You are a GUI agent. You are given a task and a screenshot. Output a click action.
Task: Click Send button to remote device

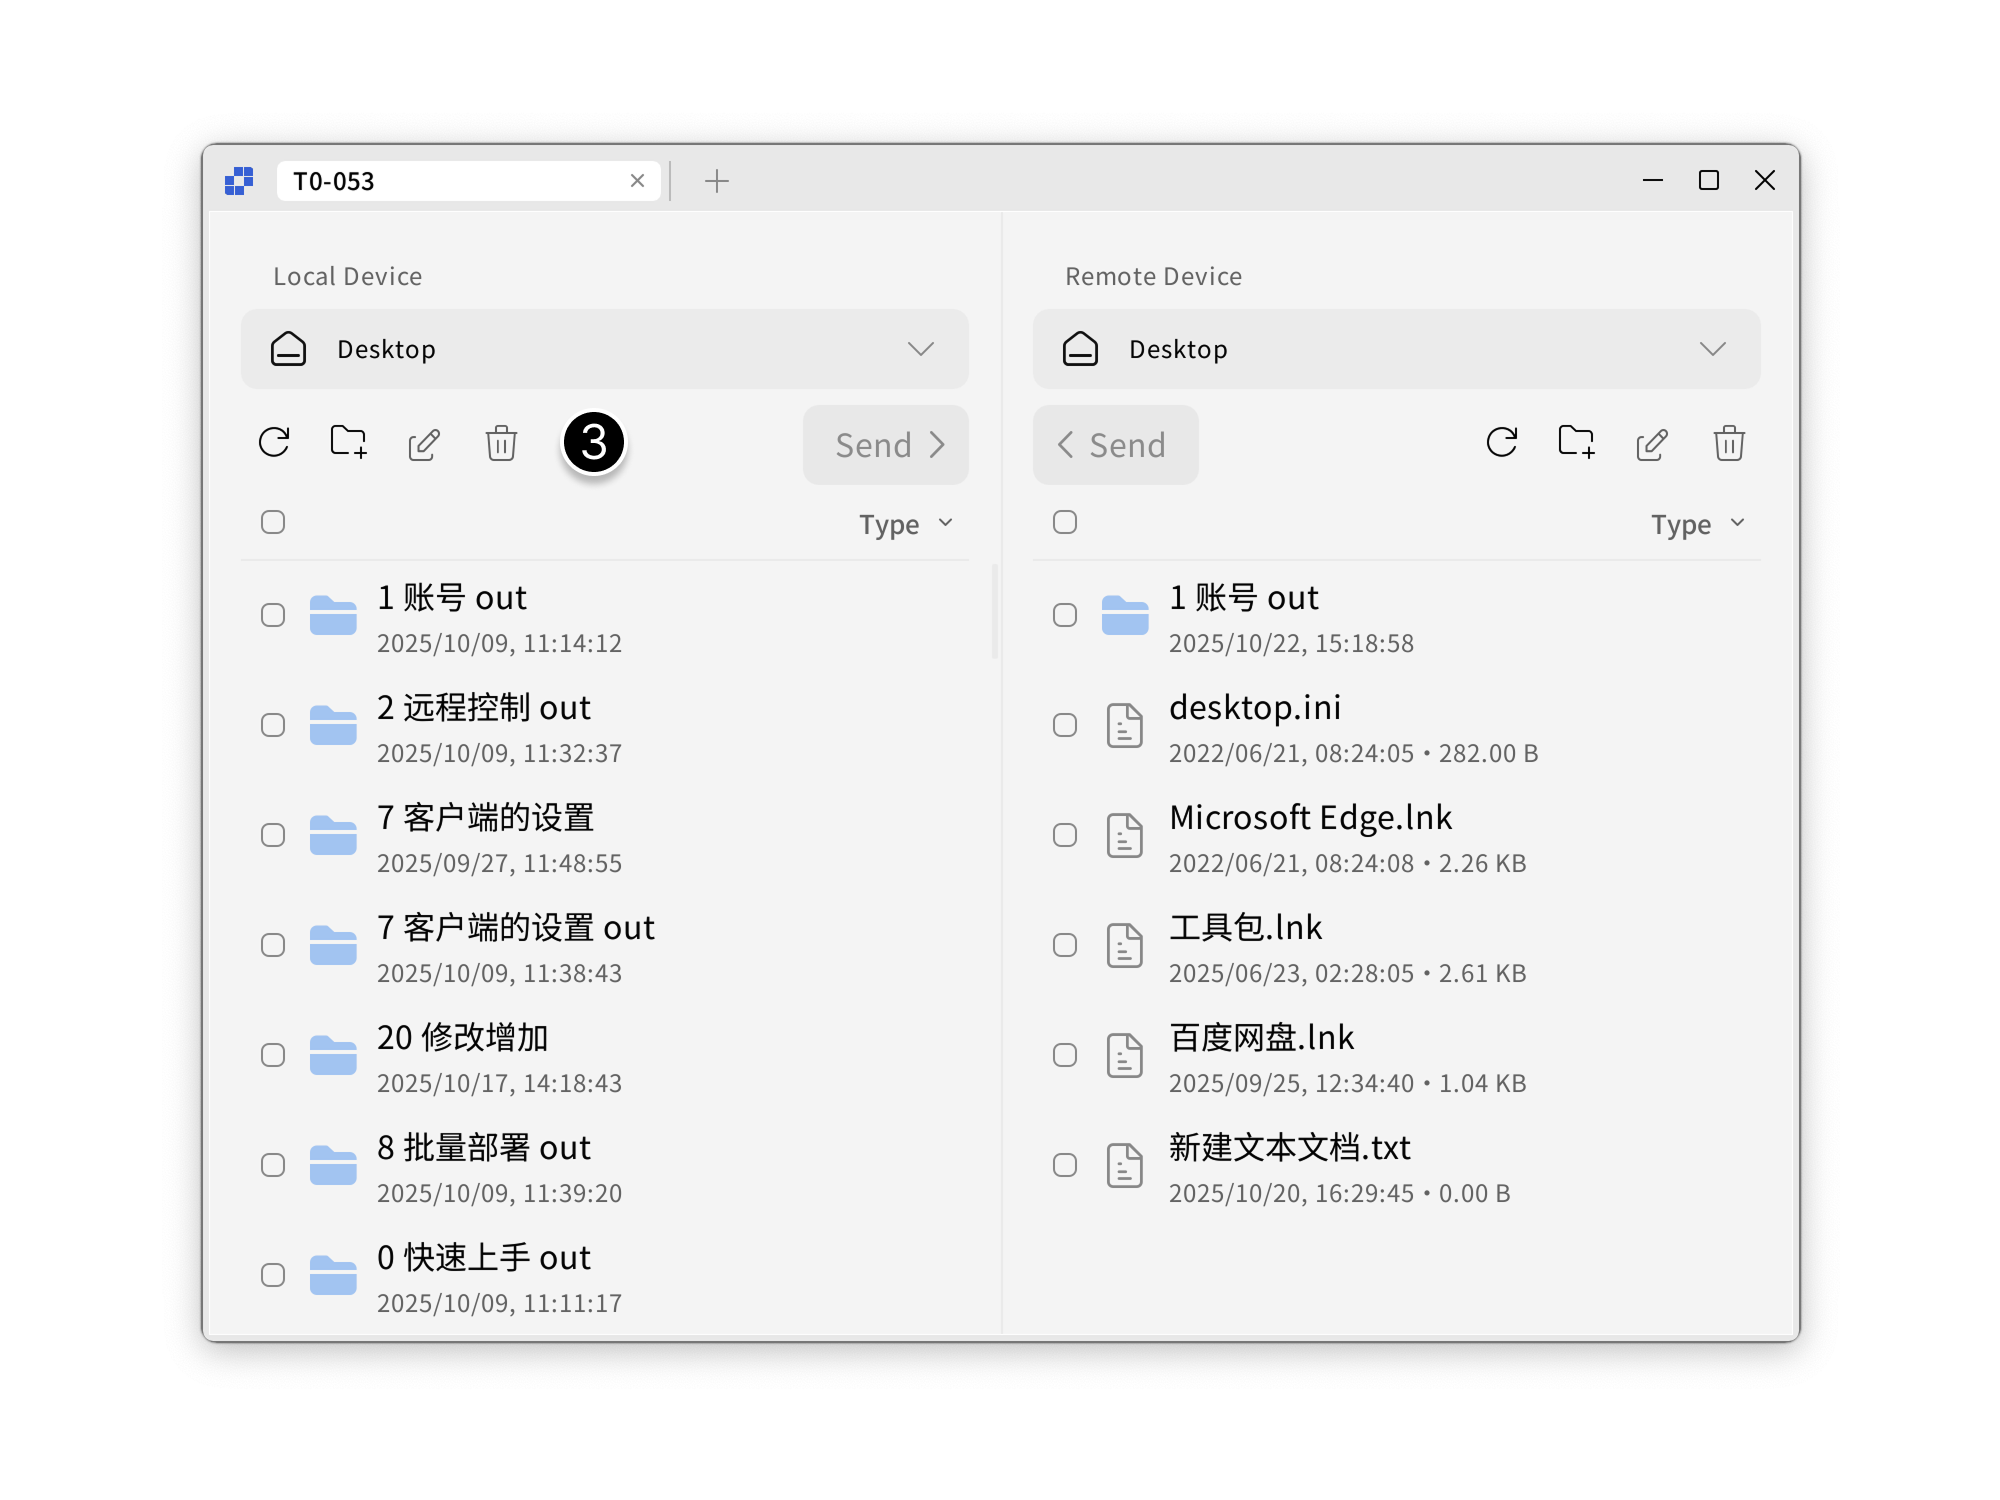[886, 445]
